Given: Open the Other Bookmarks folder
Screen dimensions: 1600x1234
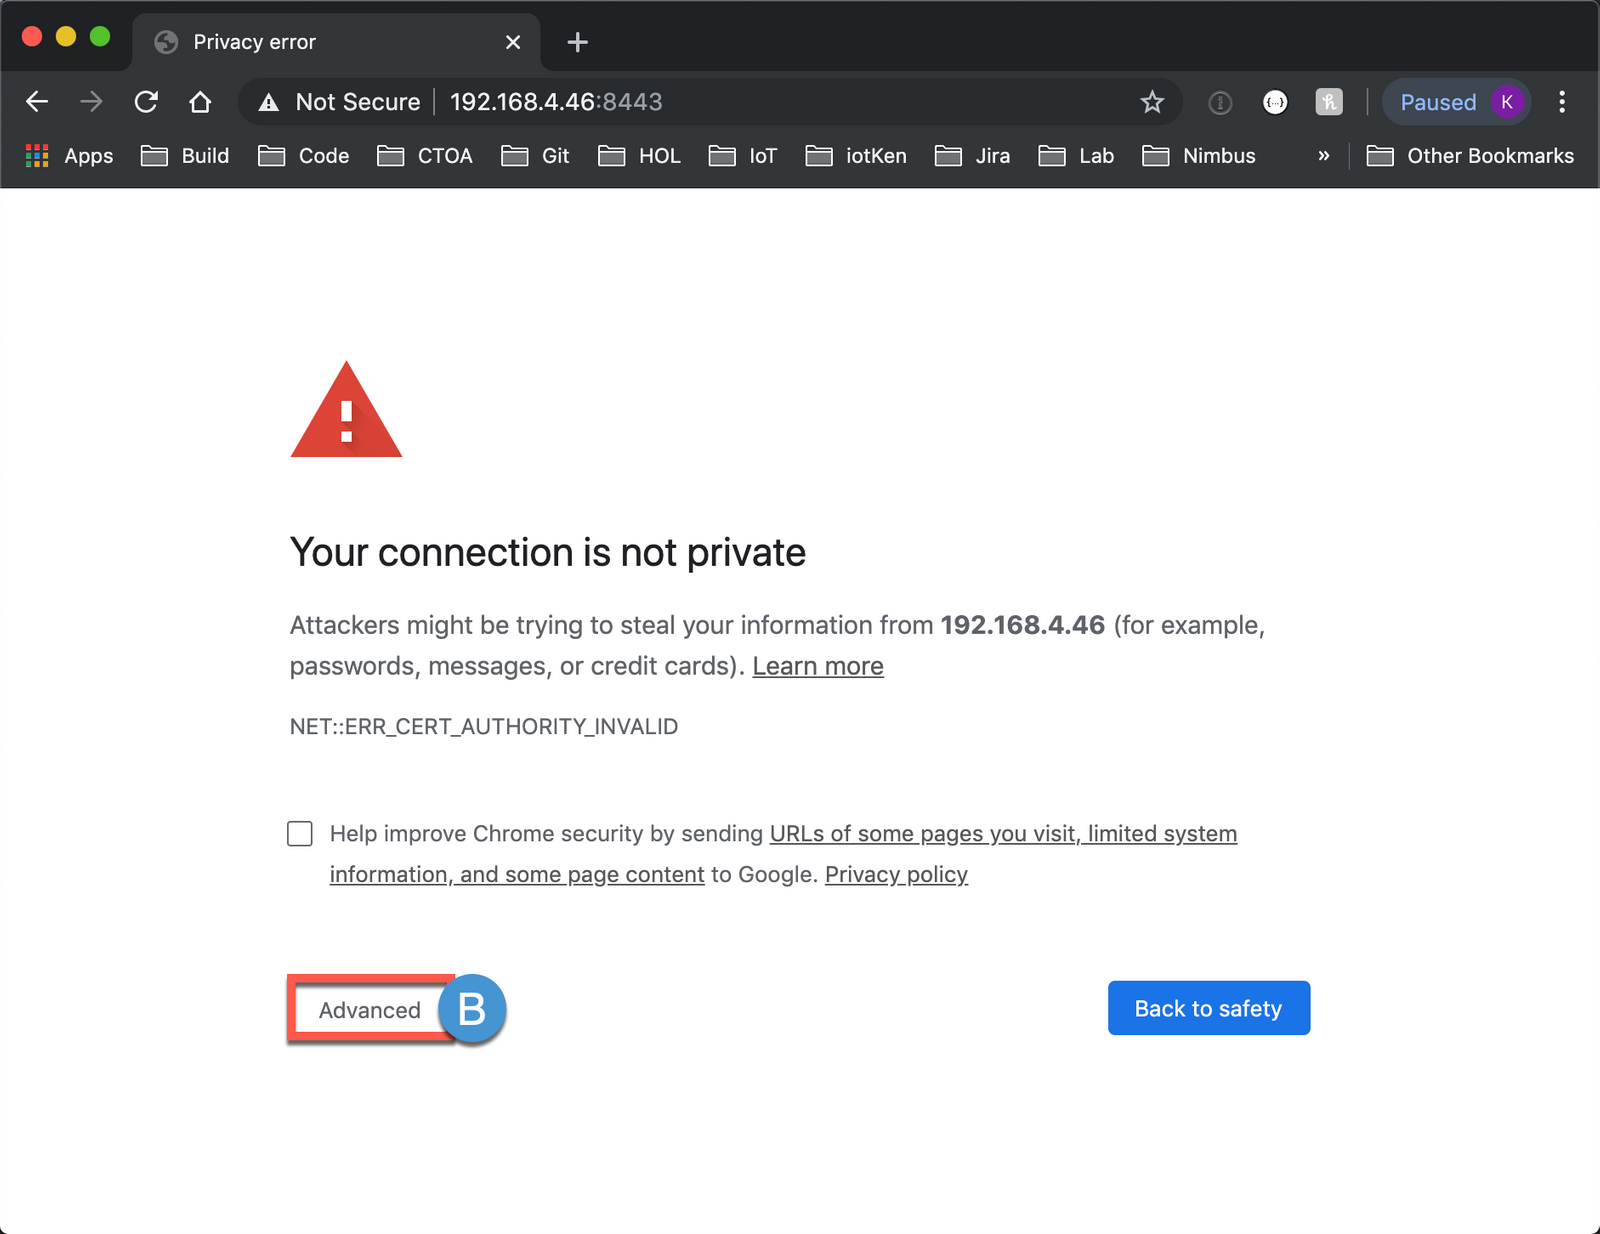Looking at the screenshot, I should tap(1470, 156).
